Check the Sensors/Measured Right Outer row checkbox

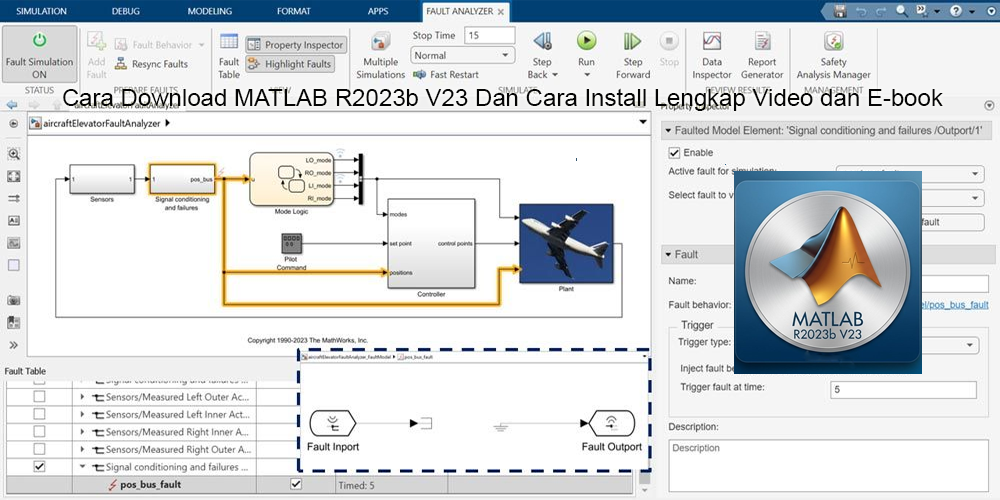40,450
